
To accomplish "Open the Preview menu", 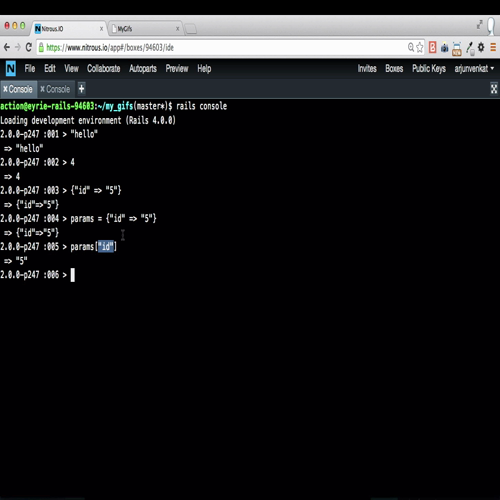I will (177, 69).
